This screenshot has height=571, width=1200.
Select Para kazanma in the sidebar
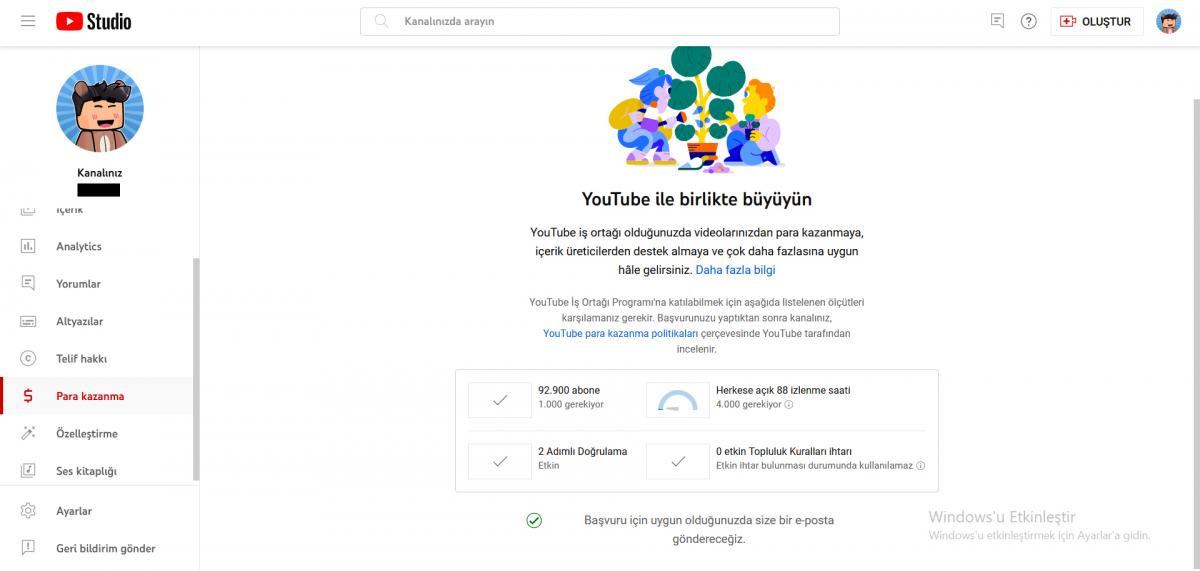tap(97, 396)
